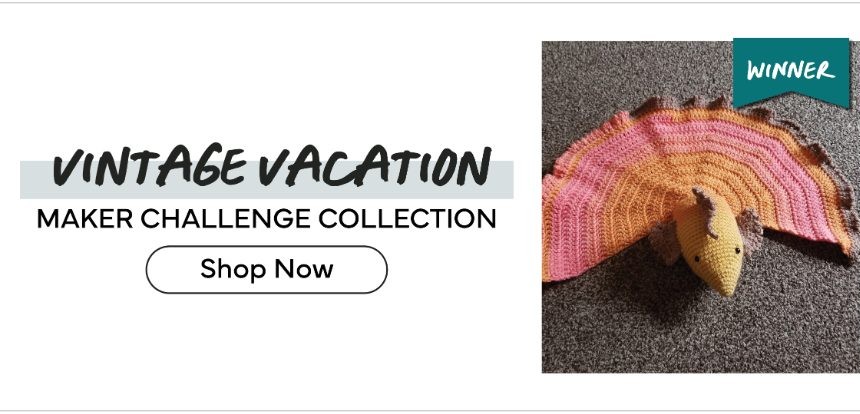Click the brown crest on the toy's head
Viewport: 860px width, 414px height.
[x=706, y=211]
